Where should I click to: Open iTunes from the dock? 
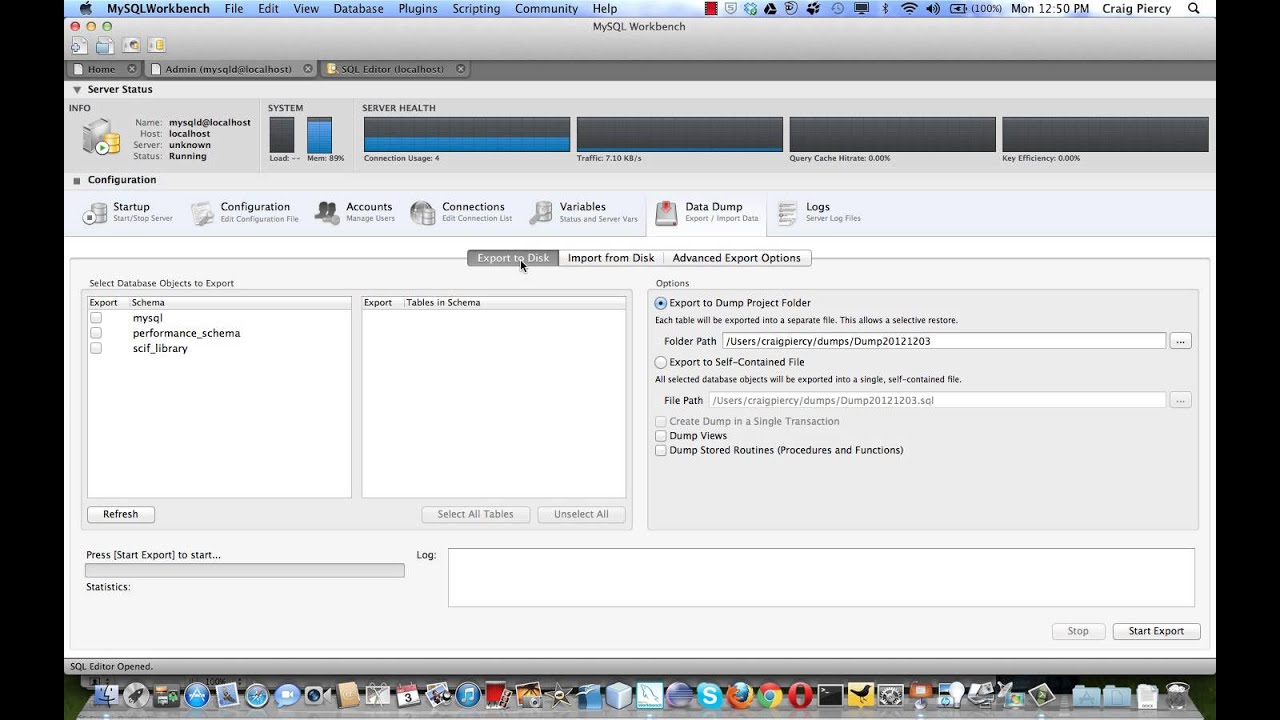point(467,695)
